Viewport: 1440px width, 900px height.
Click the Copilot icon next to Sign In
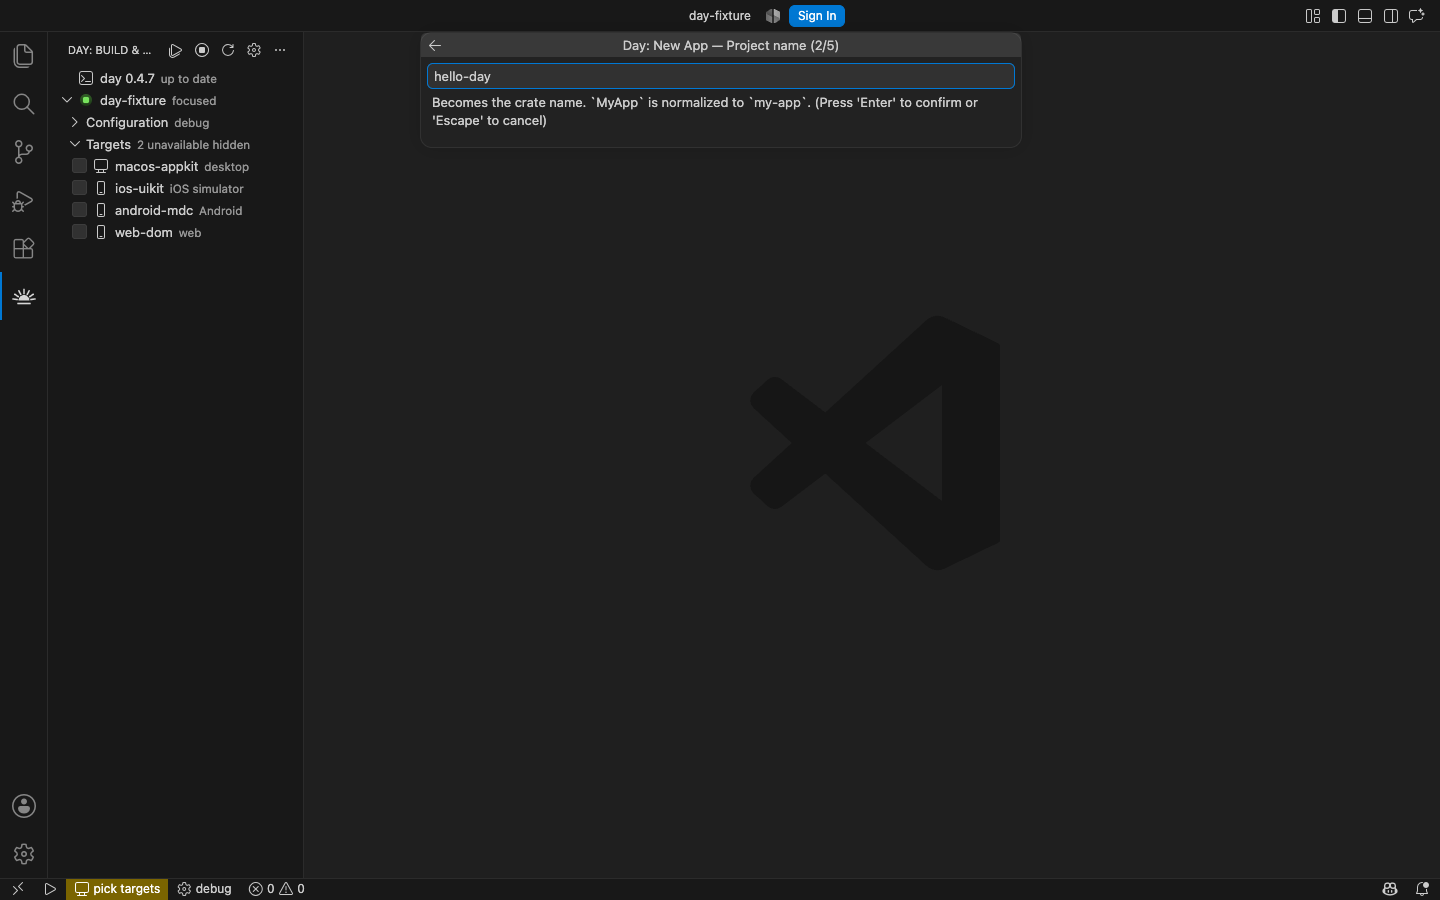point(773,16)
